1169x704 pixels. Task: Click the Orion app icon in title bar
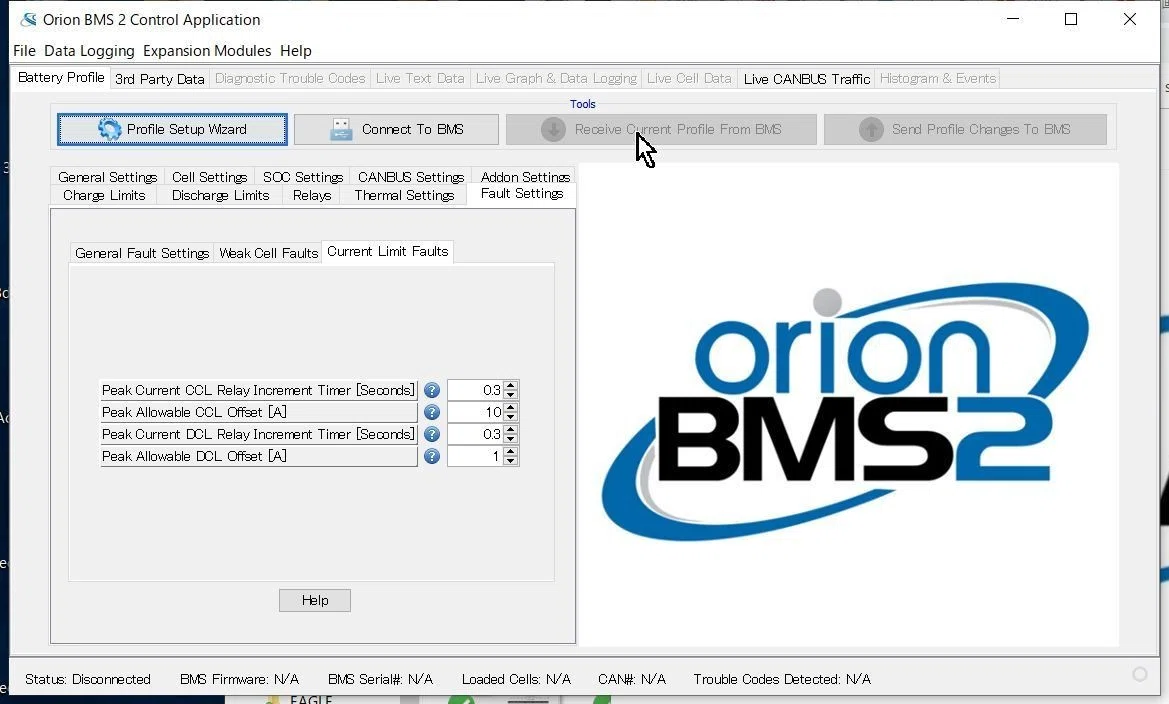coord(28,19)
